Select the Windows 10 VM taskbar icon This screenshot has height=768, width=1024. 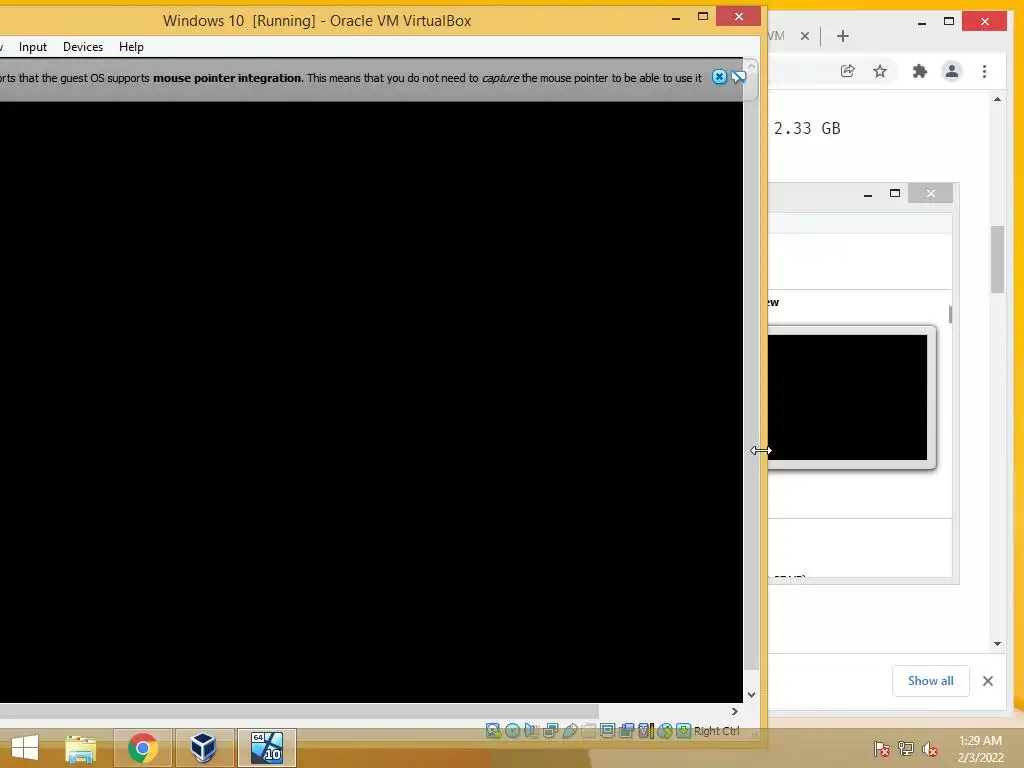(x=266, y=748)
